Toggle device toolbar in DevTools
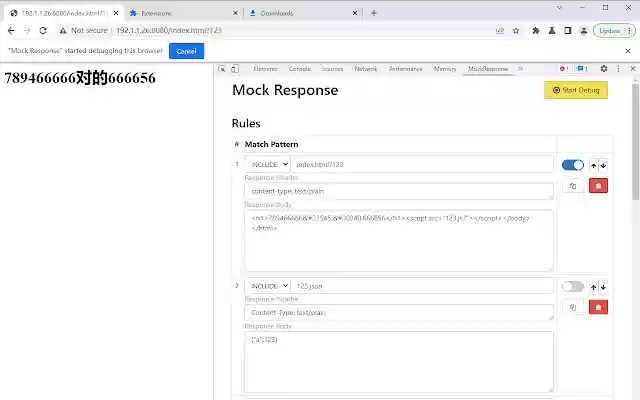This screenshot has height=400, width=640. [x=236, y=69]
